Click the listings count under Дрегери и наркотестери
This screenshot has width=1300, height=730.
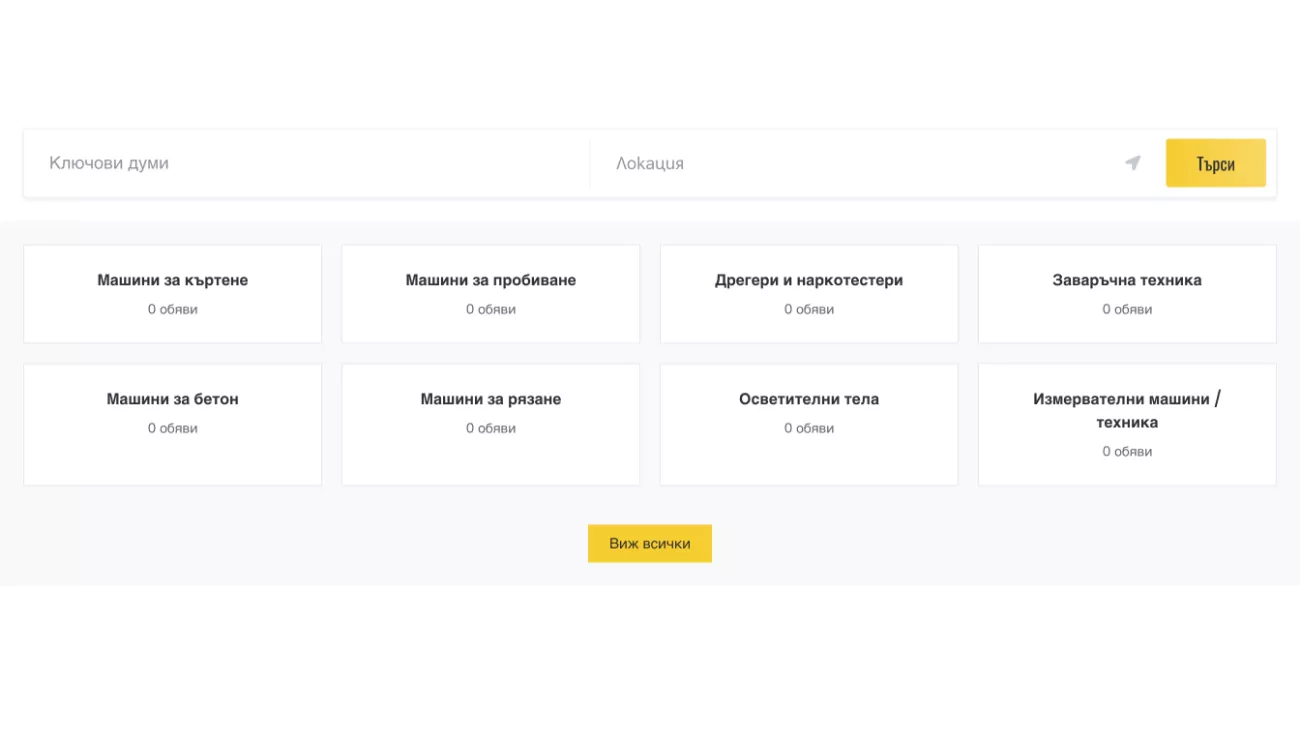click(x=808, y=310)
